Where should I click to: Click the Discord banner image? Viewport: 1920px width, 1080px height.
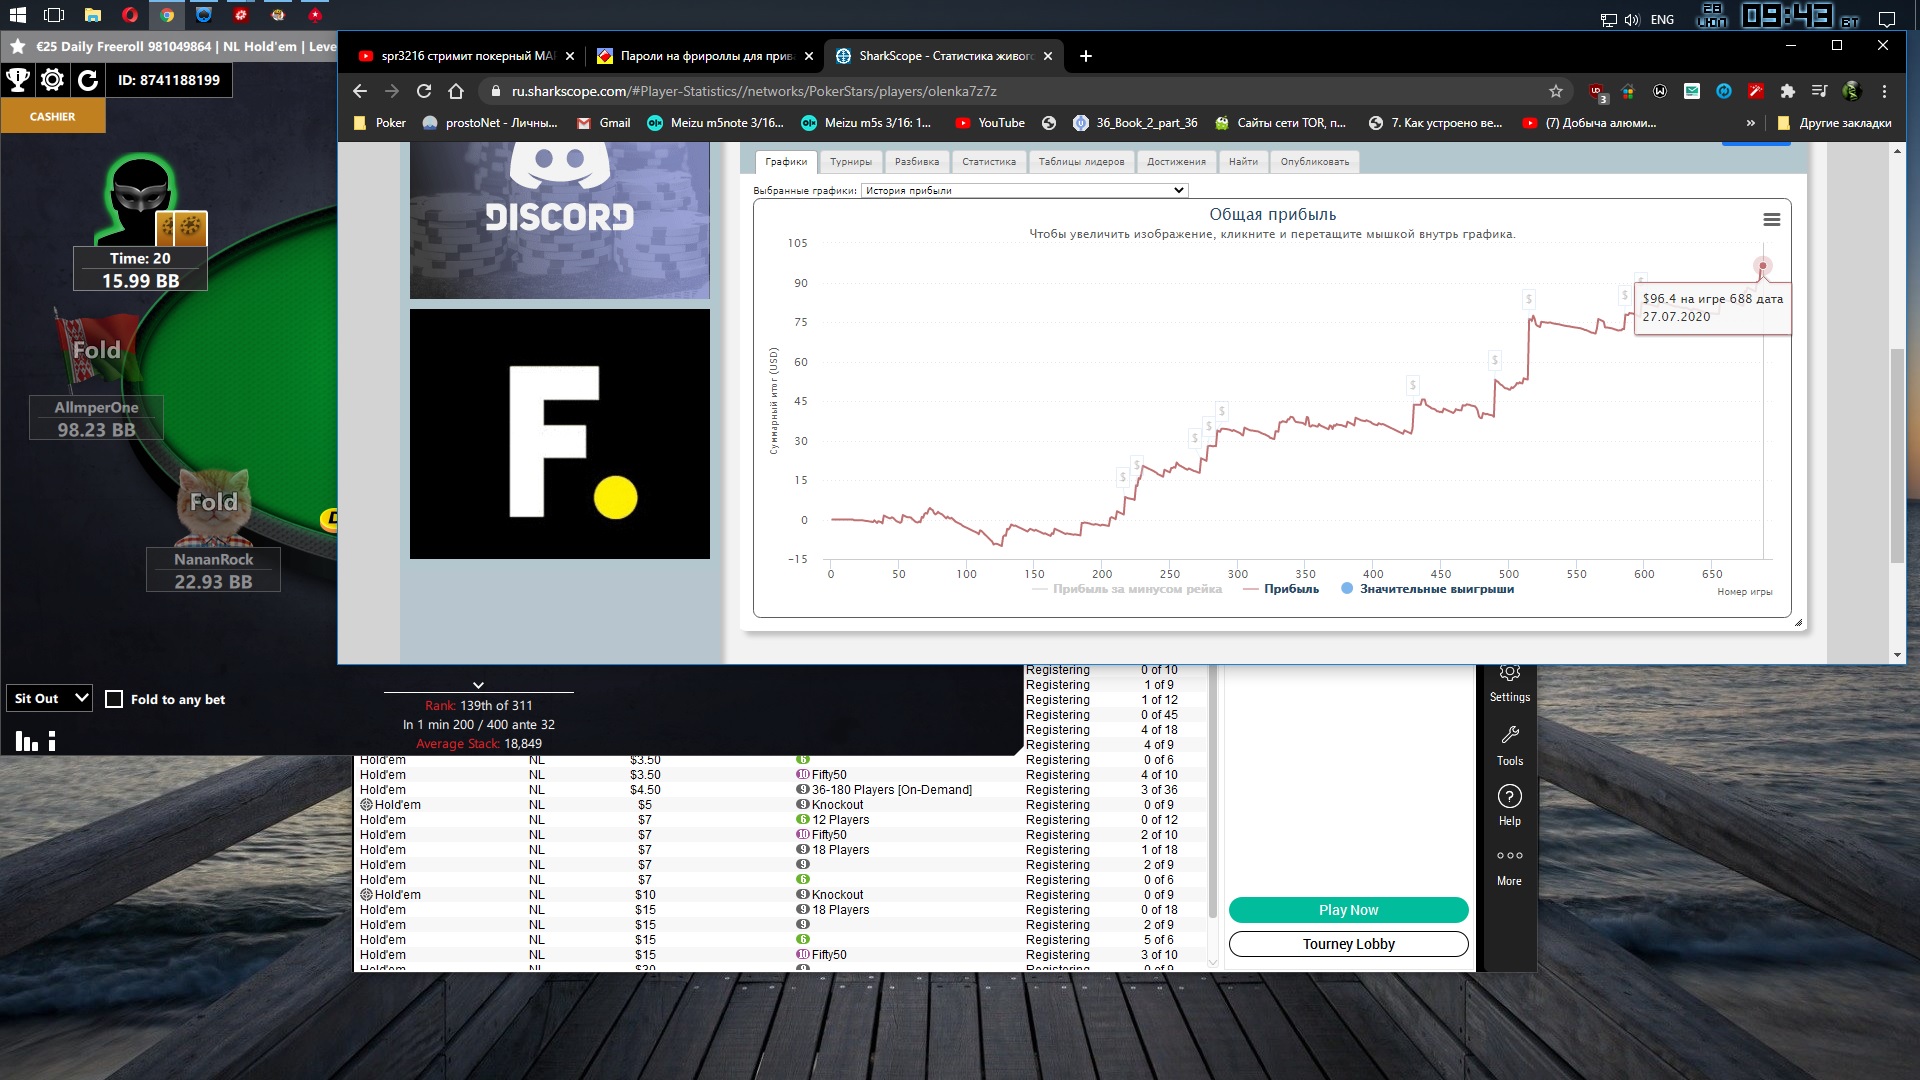tap(560, 220)
